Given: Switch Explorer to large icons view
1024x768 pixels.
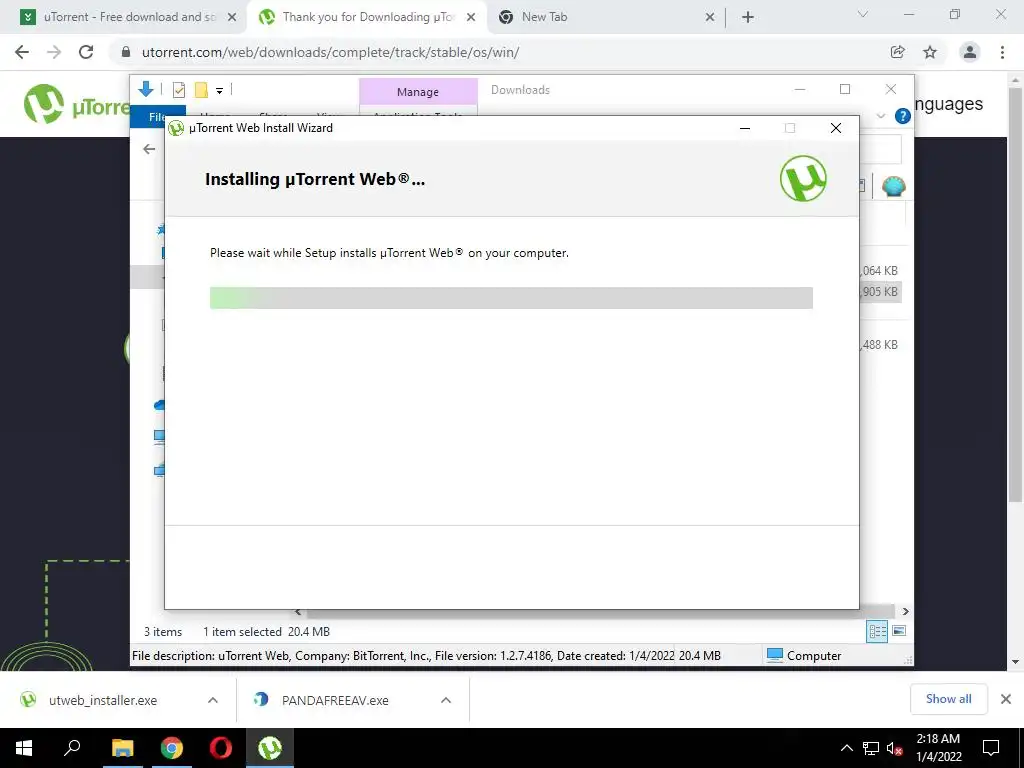Looking at the screenshot, I should [x=899, y=631].
